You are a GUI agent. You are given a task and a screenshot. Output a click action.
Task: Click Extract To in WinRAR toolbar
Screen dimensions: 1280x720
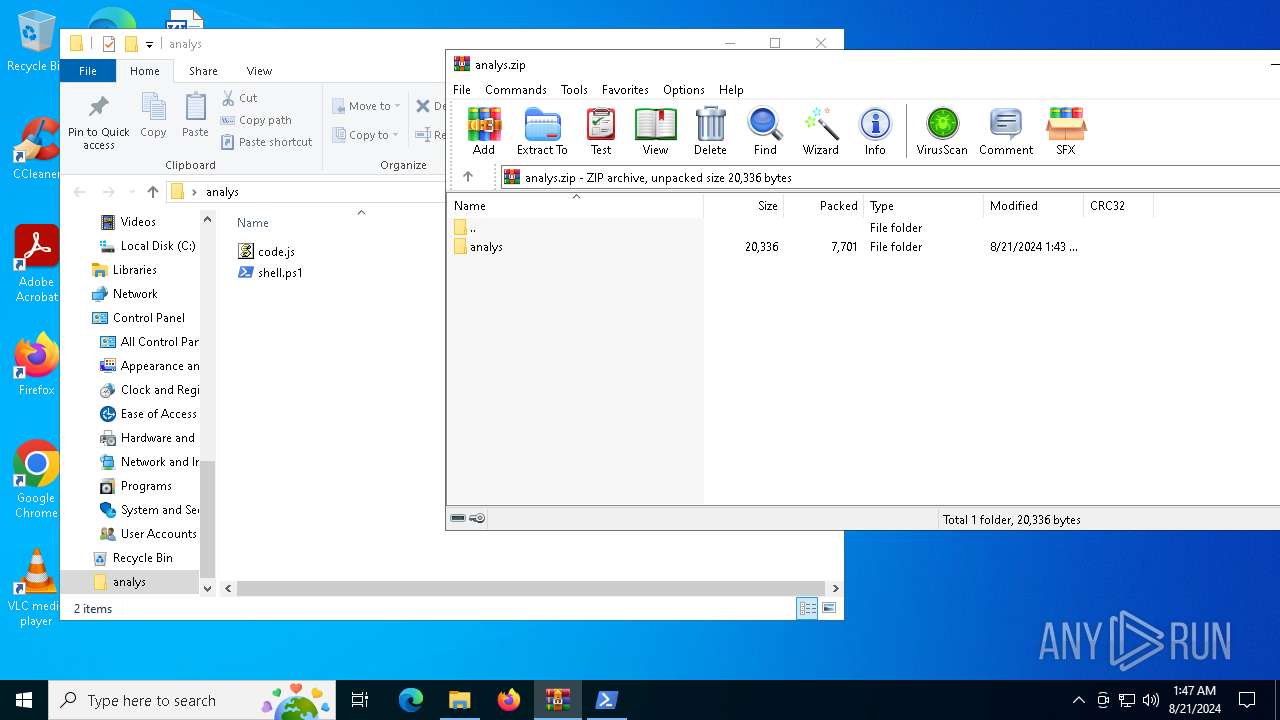pos(542,132)
